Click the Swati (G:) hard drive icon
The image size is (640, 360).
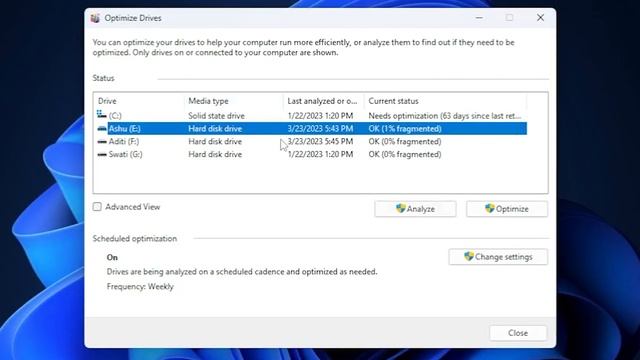pyautogui.click(x=102, y=154)
